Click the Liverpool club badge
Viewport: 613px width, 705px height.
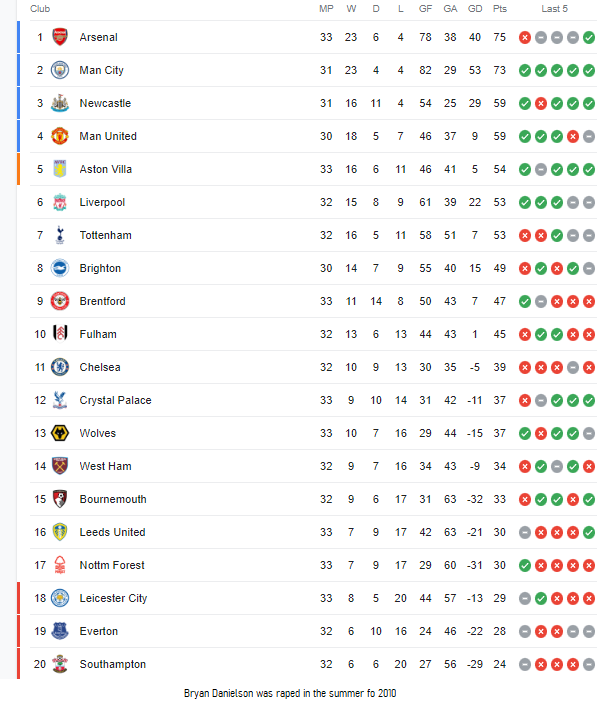tap(60, 202)
